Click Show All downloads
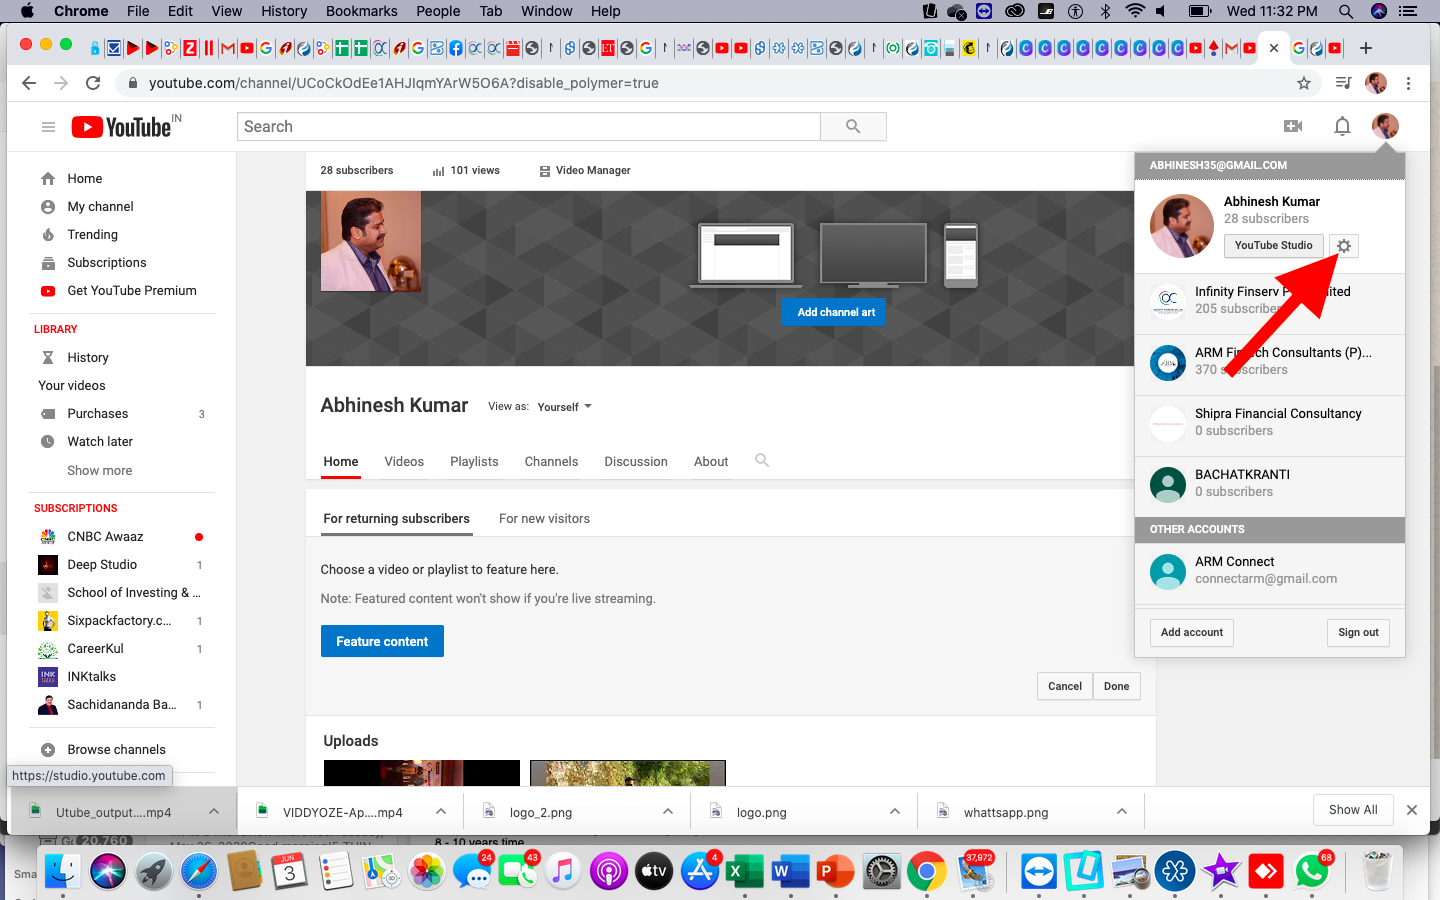 coord(1353,810)
